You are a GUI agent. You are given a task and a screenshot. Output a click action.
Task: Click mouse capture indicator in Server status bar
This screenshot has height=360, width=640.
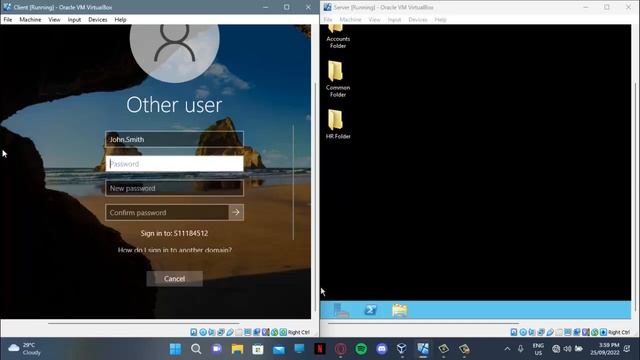[595, 332]
